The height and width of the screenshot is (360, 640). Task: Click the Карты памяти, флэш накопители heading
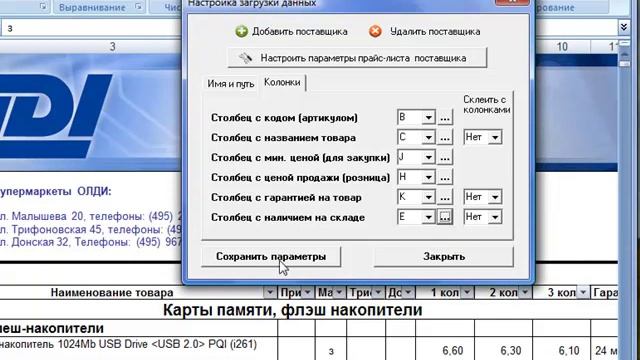(x=293, y=310)
